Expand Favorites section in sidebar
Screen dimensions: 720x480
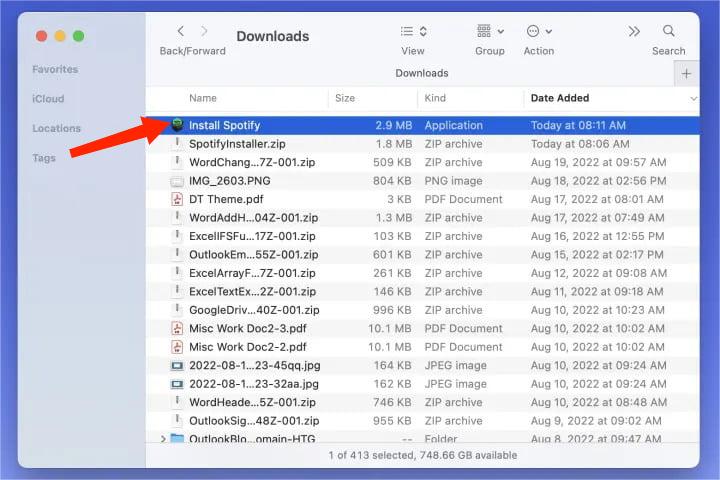pyautogui.click(x=55, y=69)
